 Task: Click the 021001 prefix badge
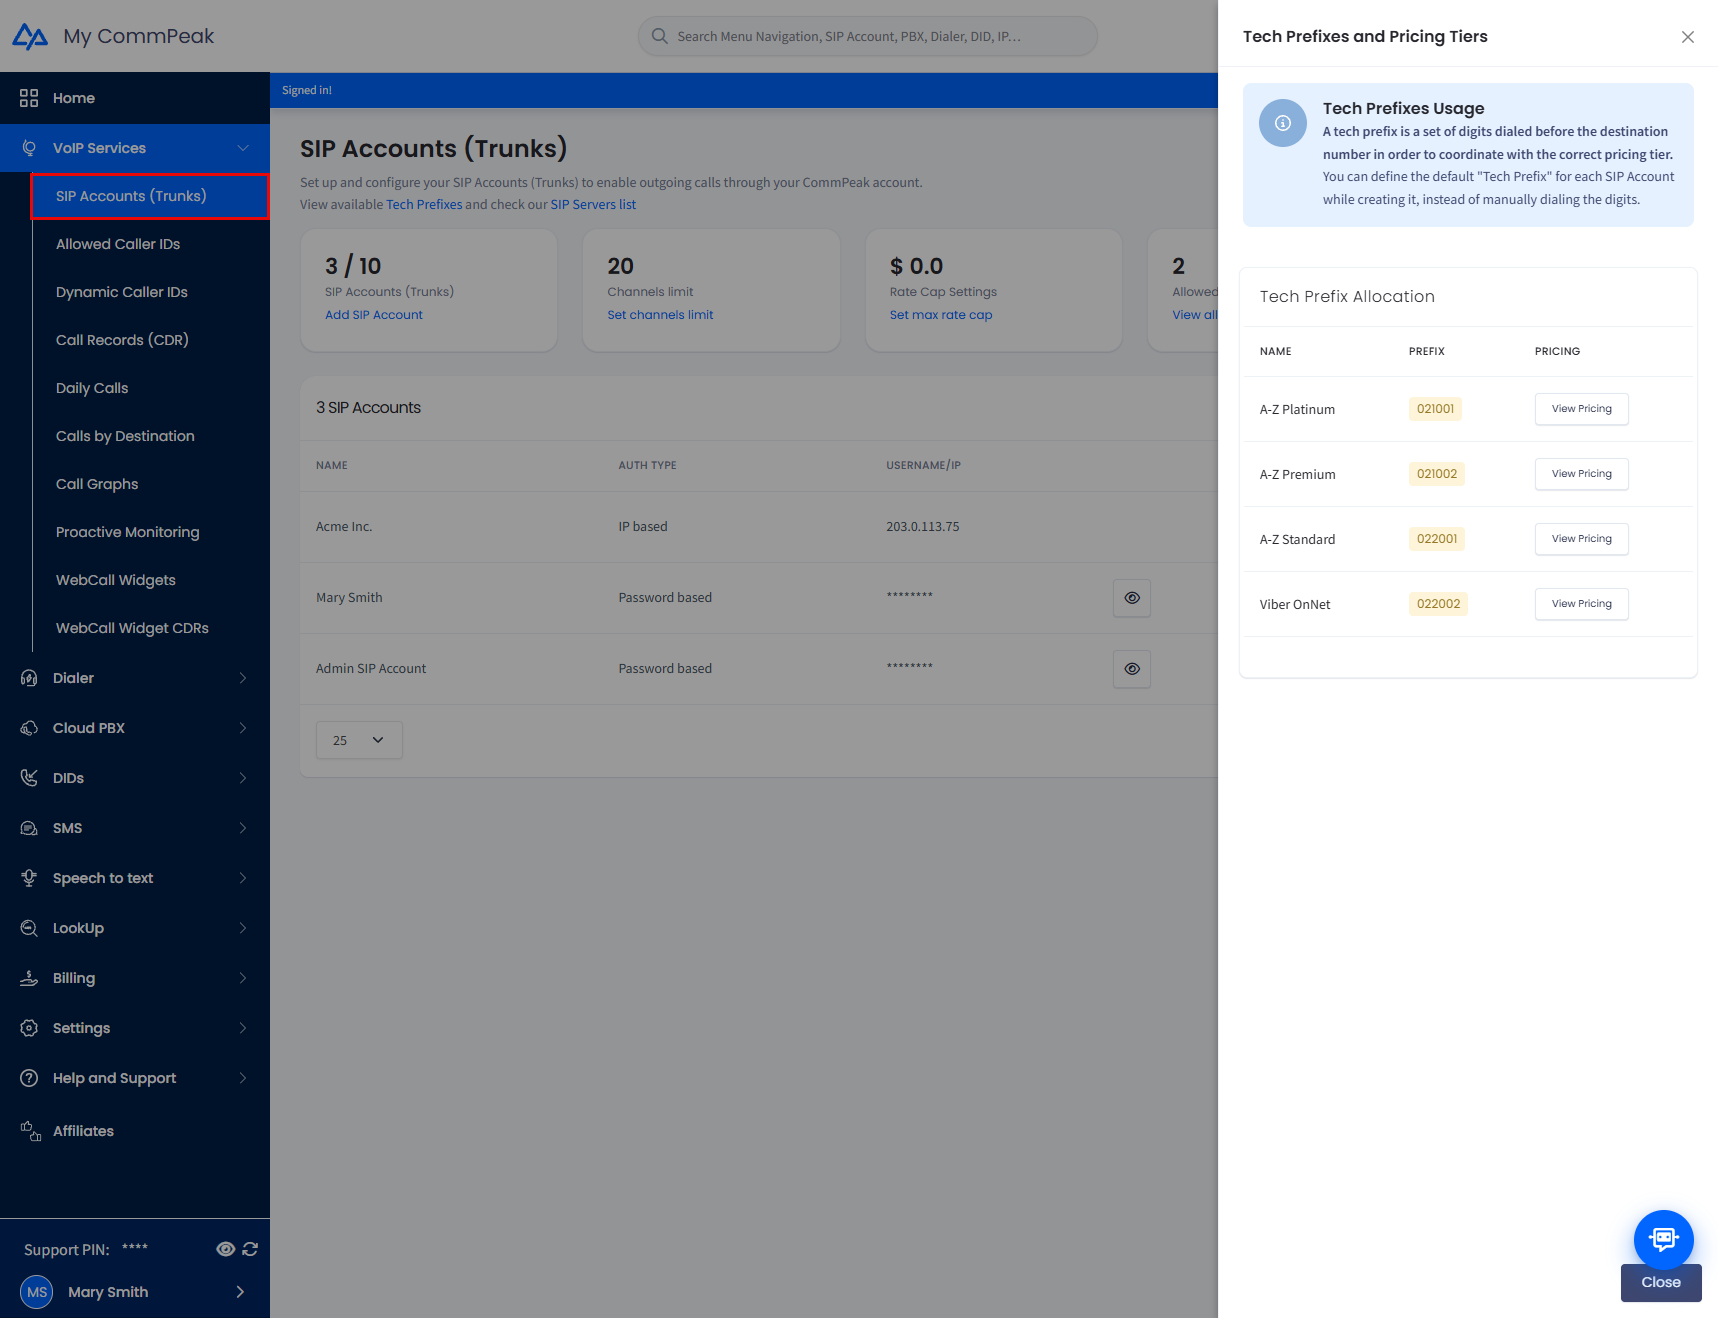tap(1435, 409)
